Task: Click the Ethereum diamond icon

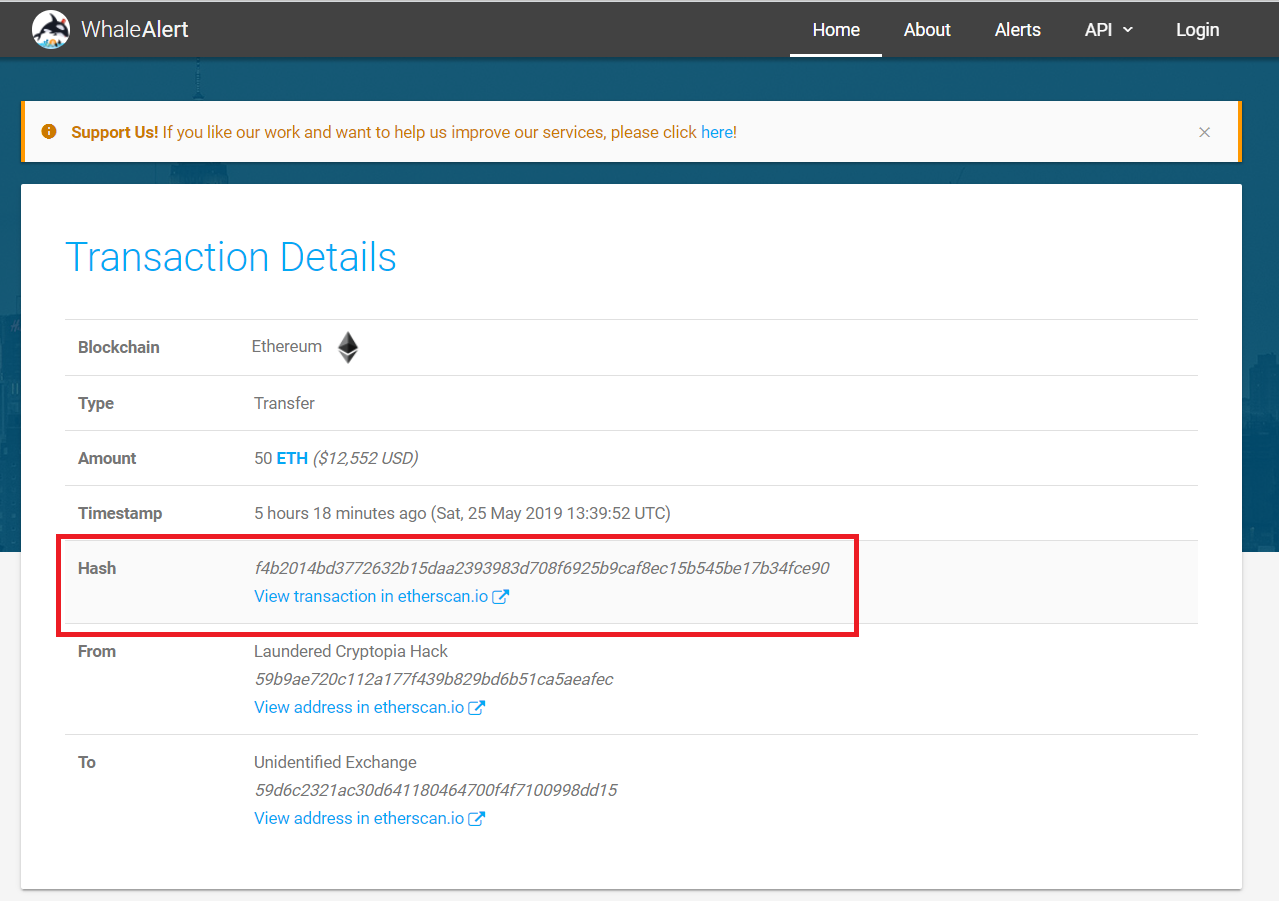Action: coord(347,347)
